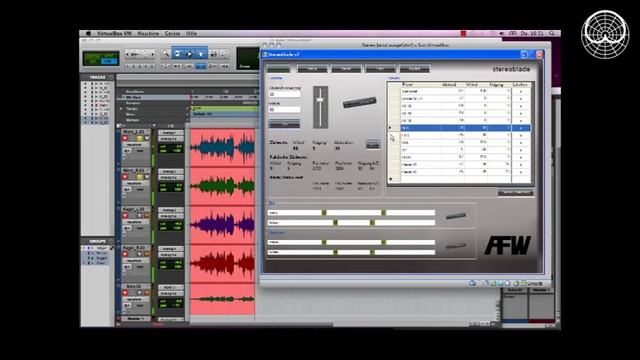This screenshot has width=640, height=360.
Task: Open the input path selector of the blue waveform track
Action: pos(170,133)
